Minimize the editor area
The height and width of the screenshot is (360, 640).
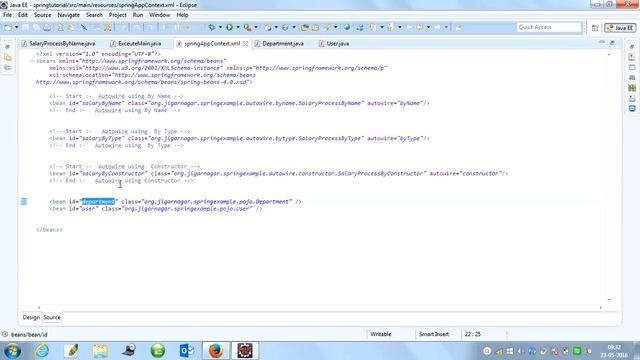(602, 42)
